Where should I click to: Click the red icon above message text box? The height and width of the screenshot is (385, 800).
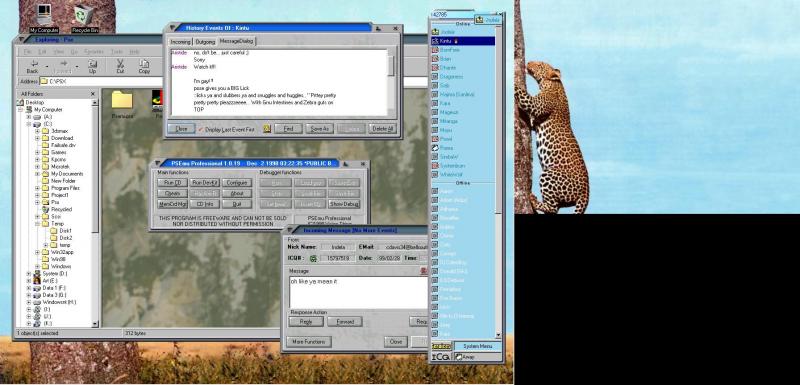423,271
